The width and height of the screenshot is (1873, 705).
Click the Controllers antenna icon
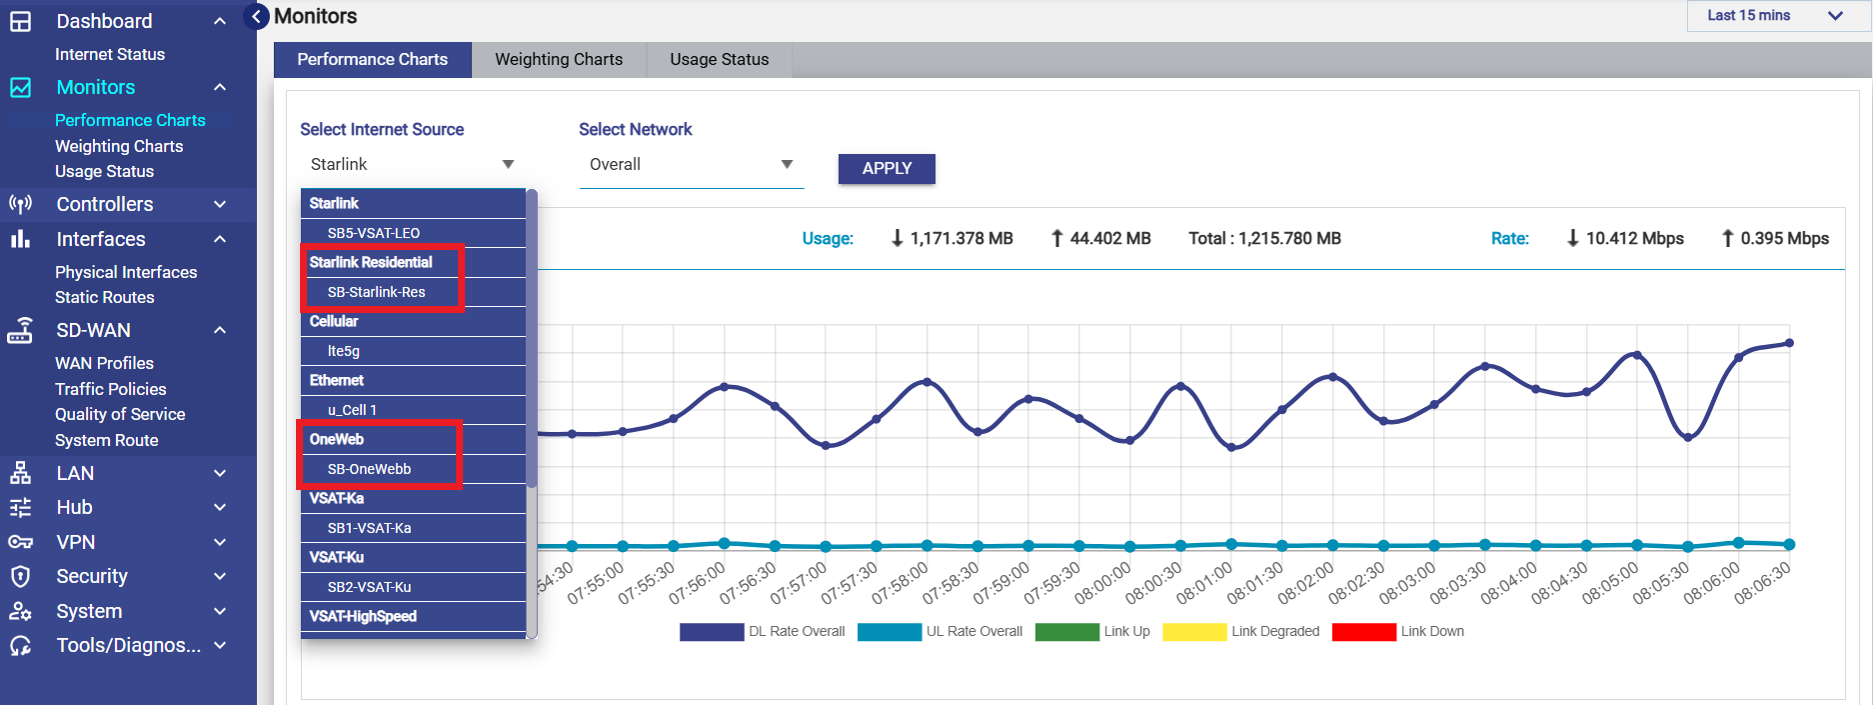tap(20, 204)
